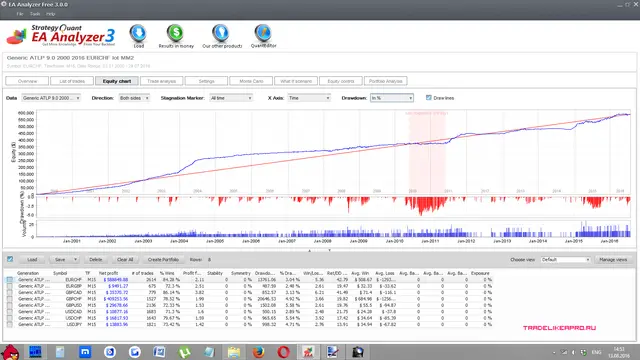640x360 pixels.
Task: Check the EURCHF row checkbox
Action: [9, 280]
